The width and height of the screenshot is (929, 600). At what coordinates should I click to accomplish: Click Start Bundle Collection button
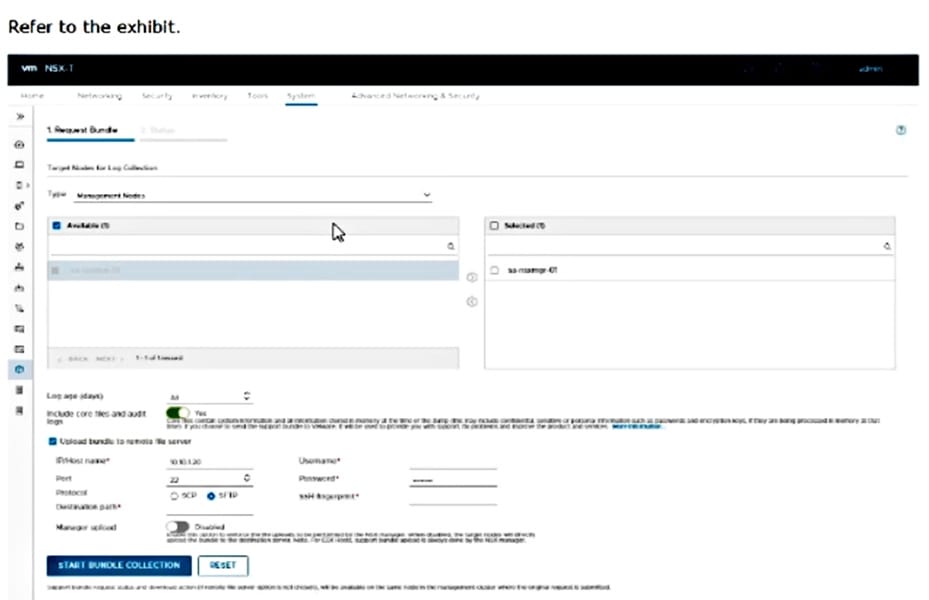click(118, 565)
